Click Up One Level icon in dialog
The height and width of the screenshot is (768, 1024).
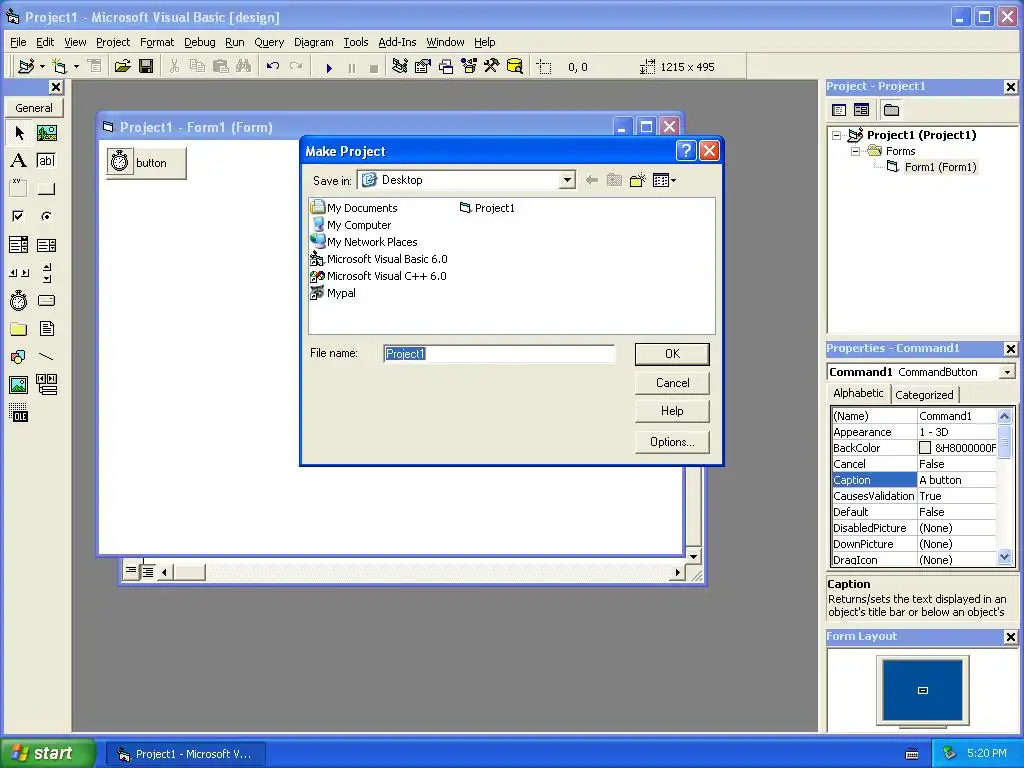(614, 180)
